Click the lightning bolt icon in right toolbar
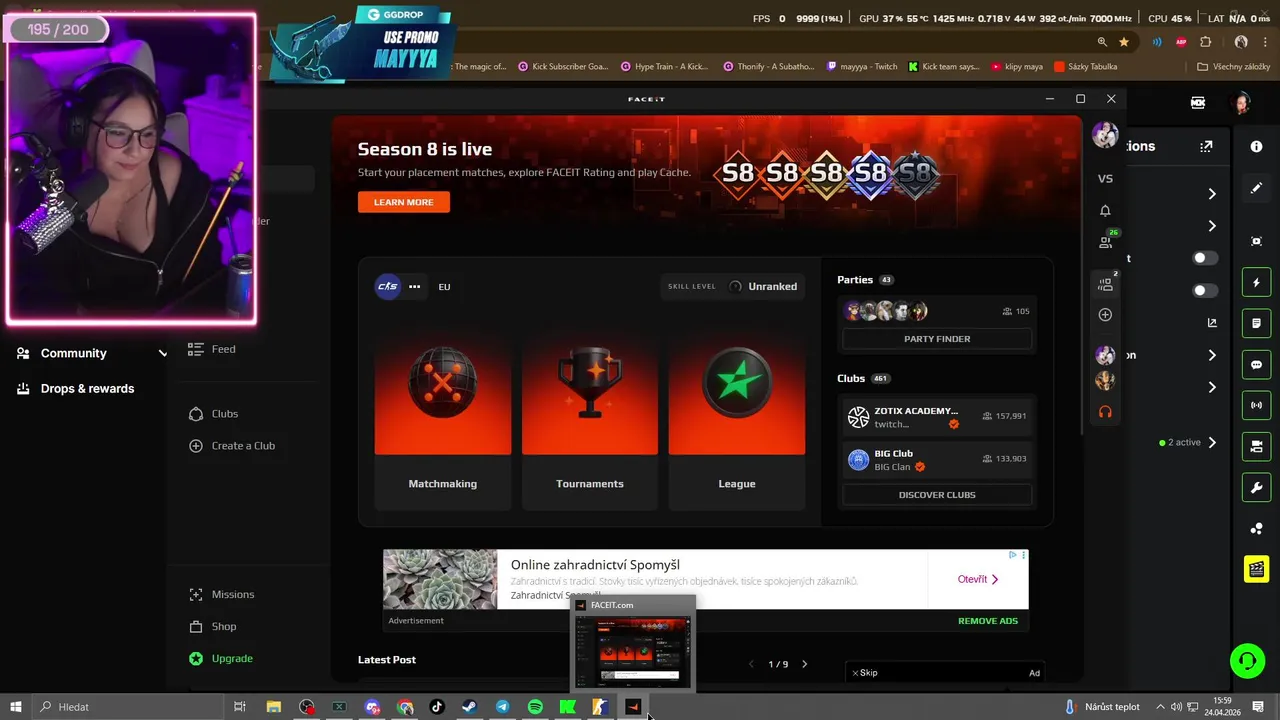The height and width of the screenshot is (720, 1280). tap(1257, 283)
